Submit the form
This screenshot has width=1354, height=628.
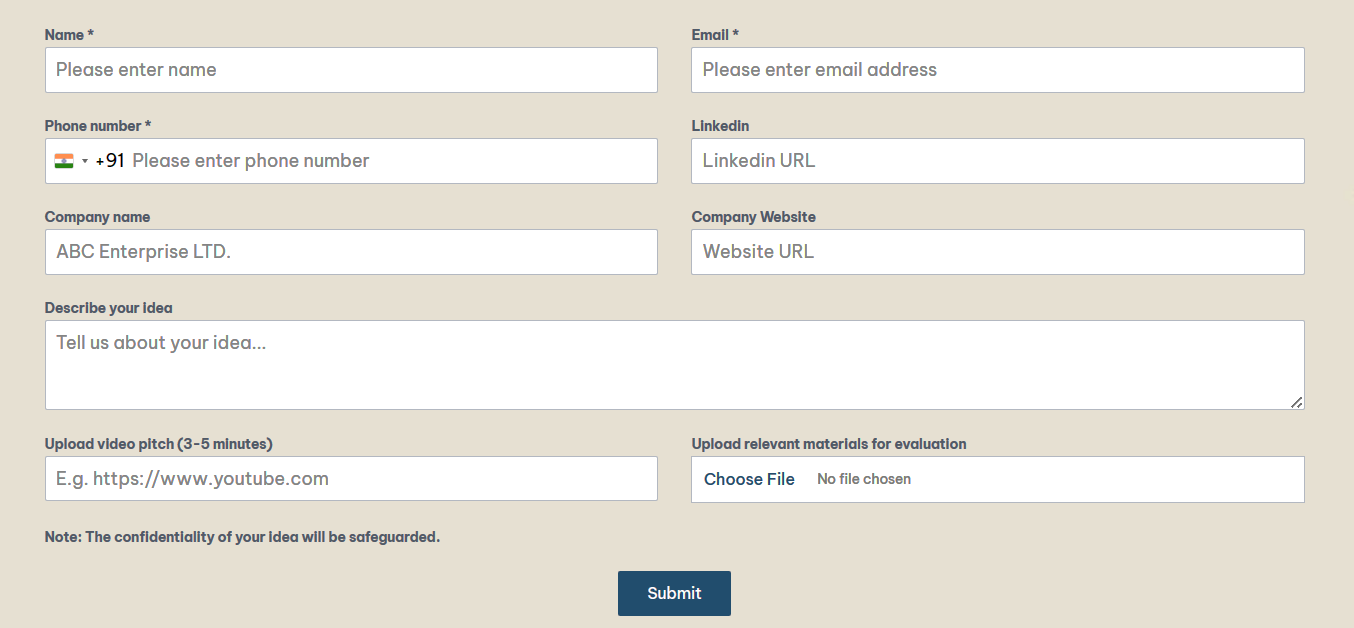pos(674,593)
